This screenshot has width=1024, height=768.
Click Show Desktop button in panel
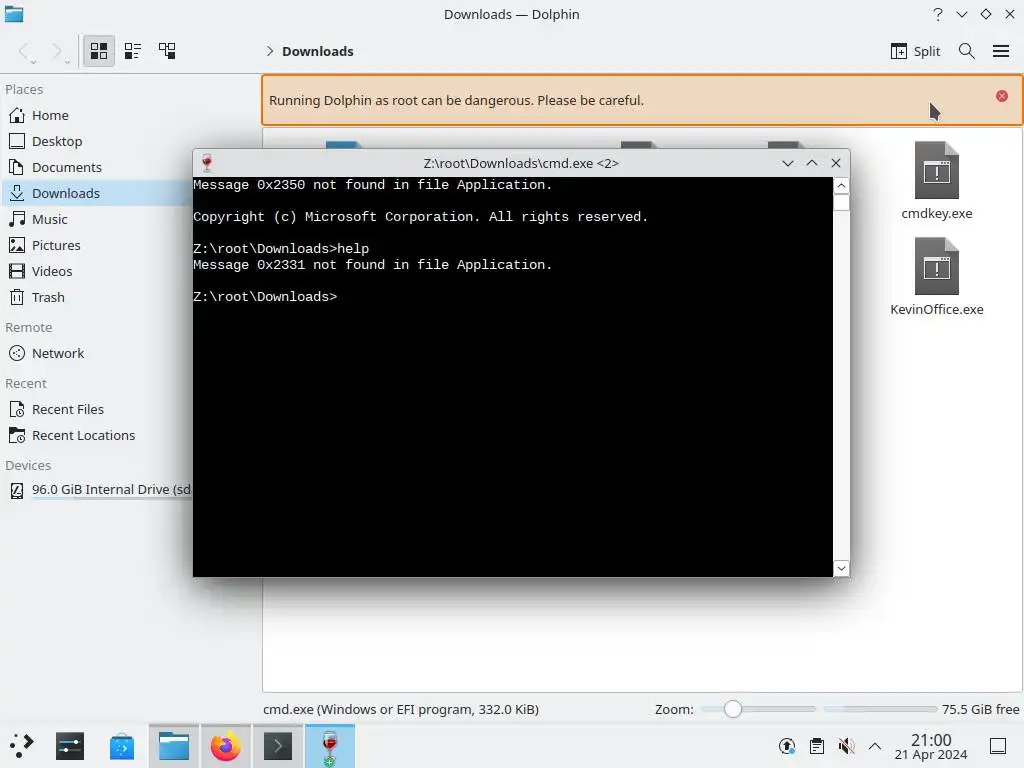[x=998, y=746]
